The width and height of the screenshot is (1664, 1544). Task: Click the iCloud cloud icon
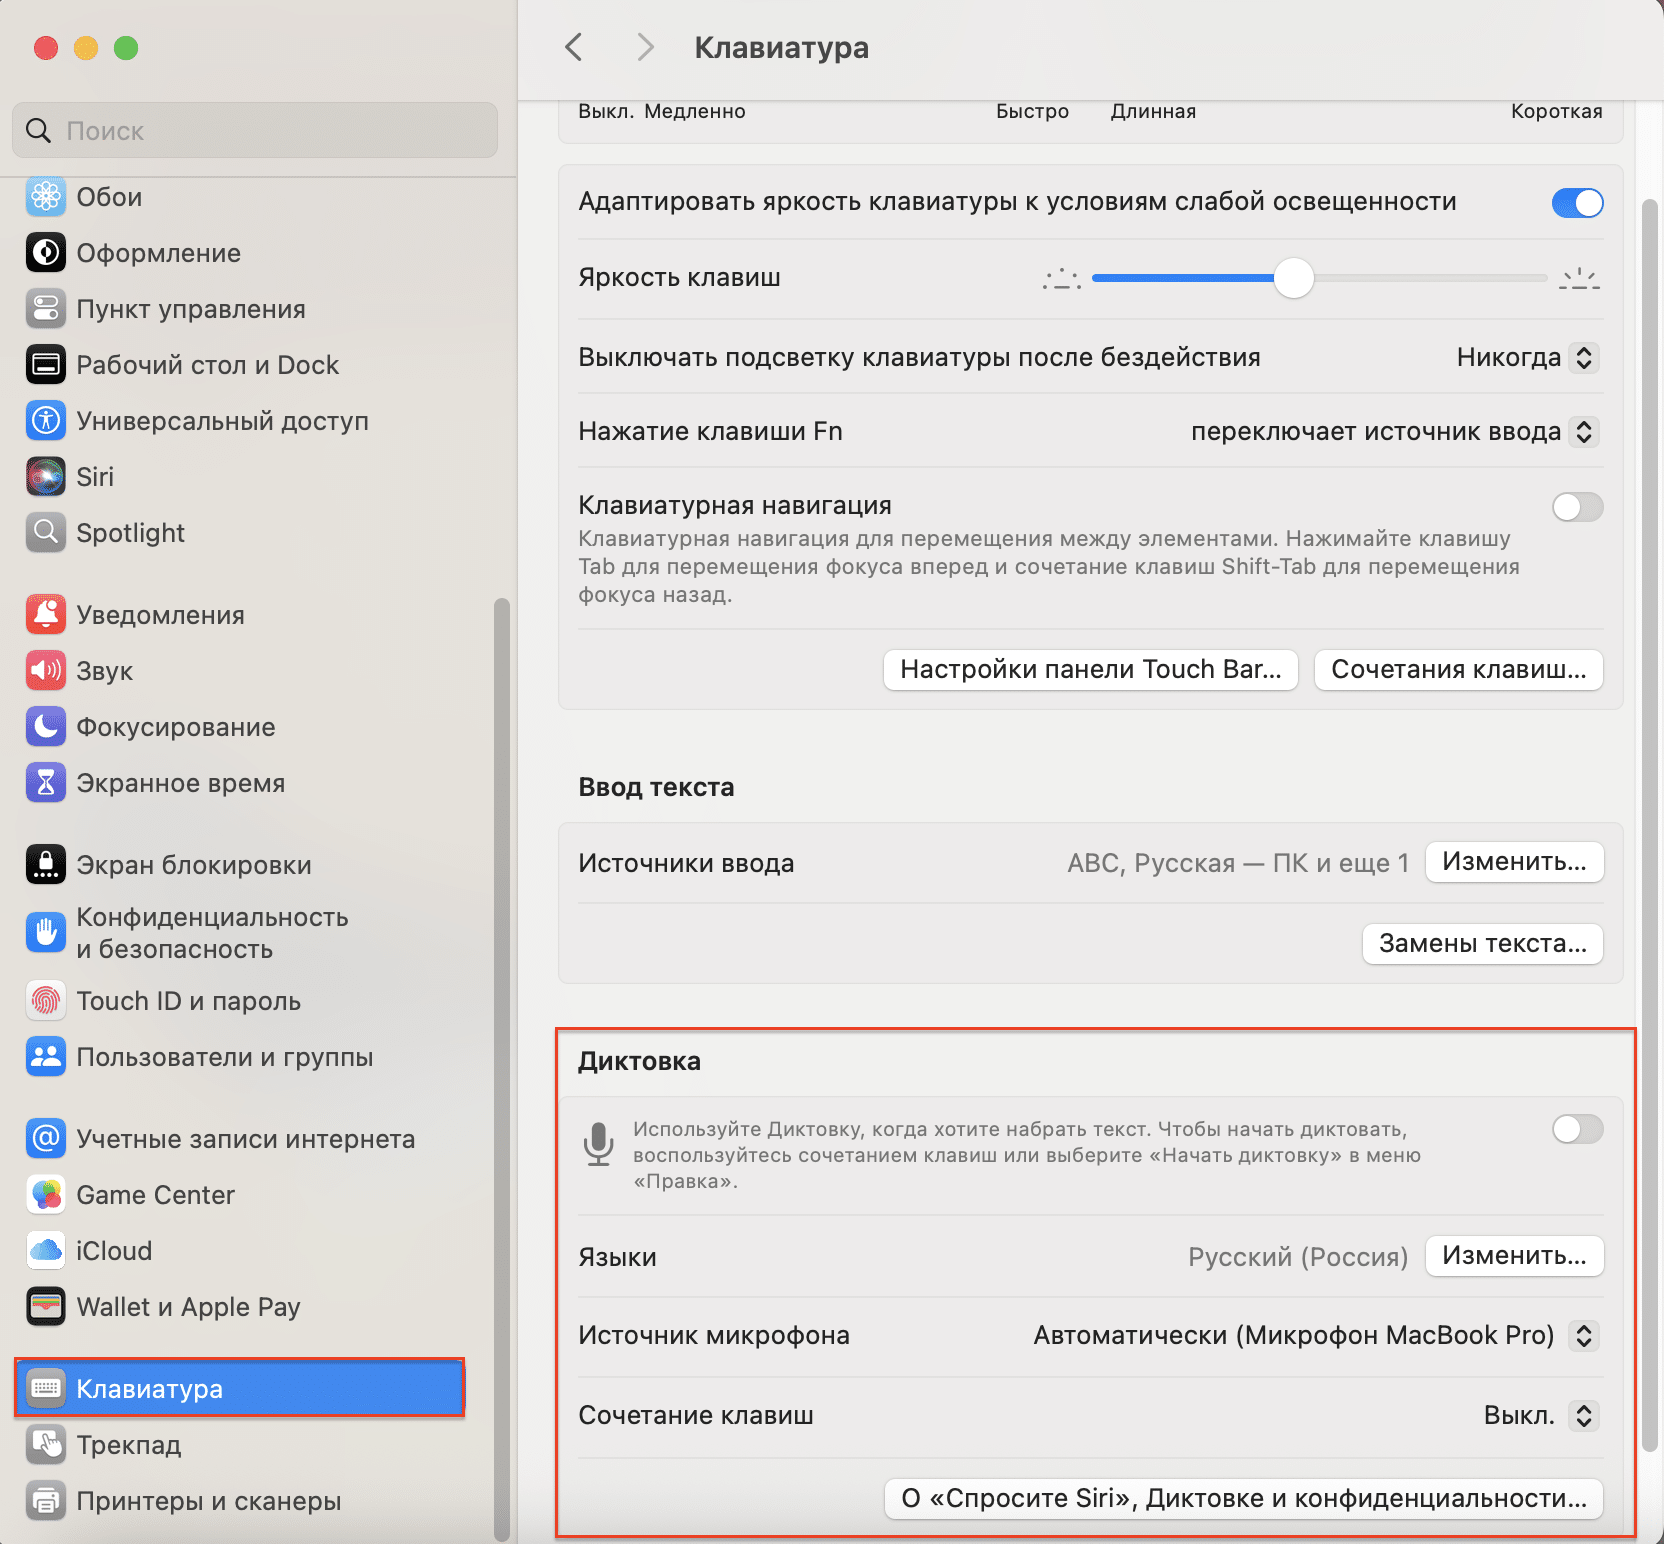46,1251
